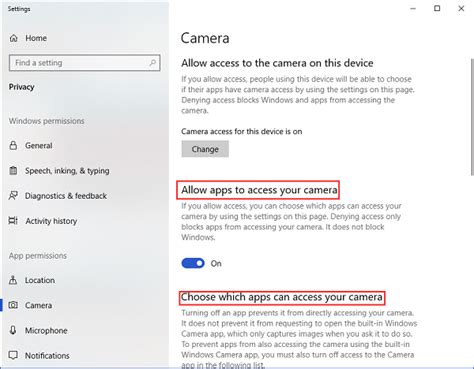
Task: Open the General privacy page
Action: 39,146
